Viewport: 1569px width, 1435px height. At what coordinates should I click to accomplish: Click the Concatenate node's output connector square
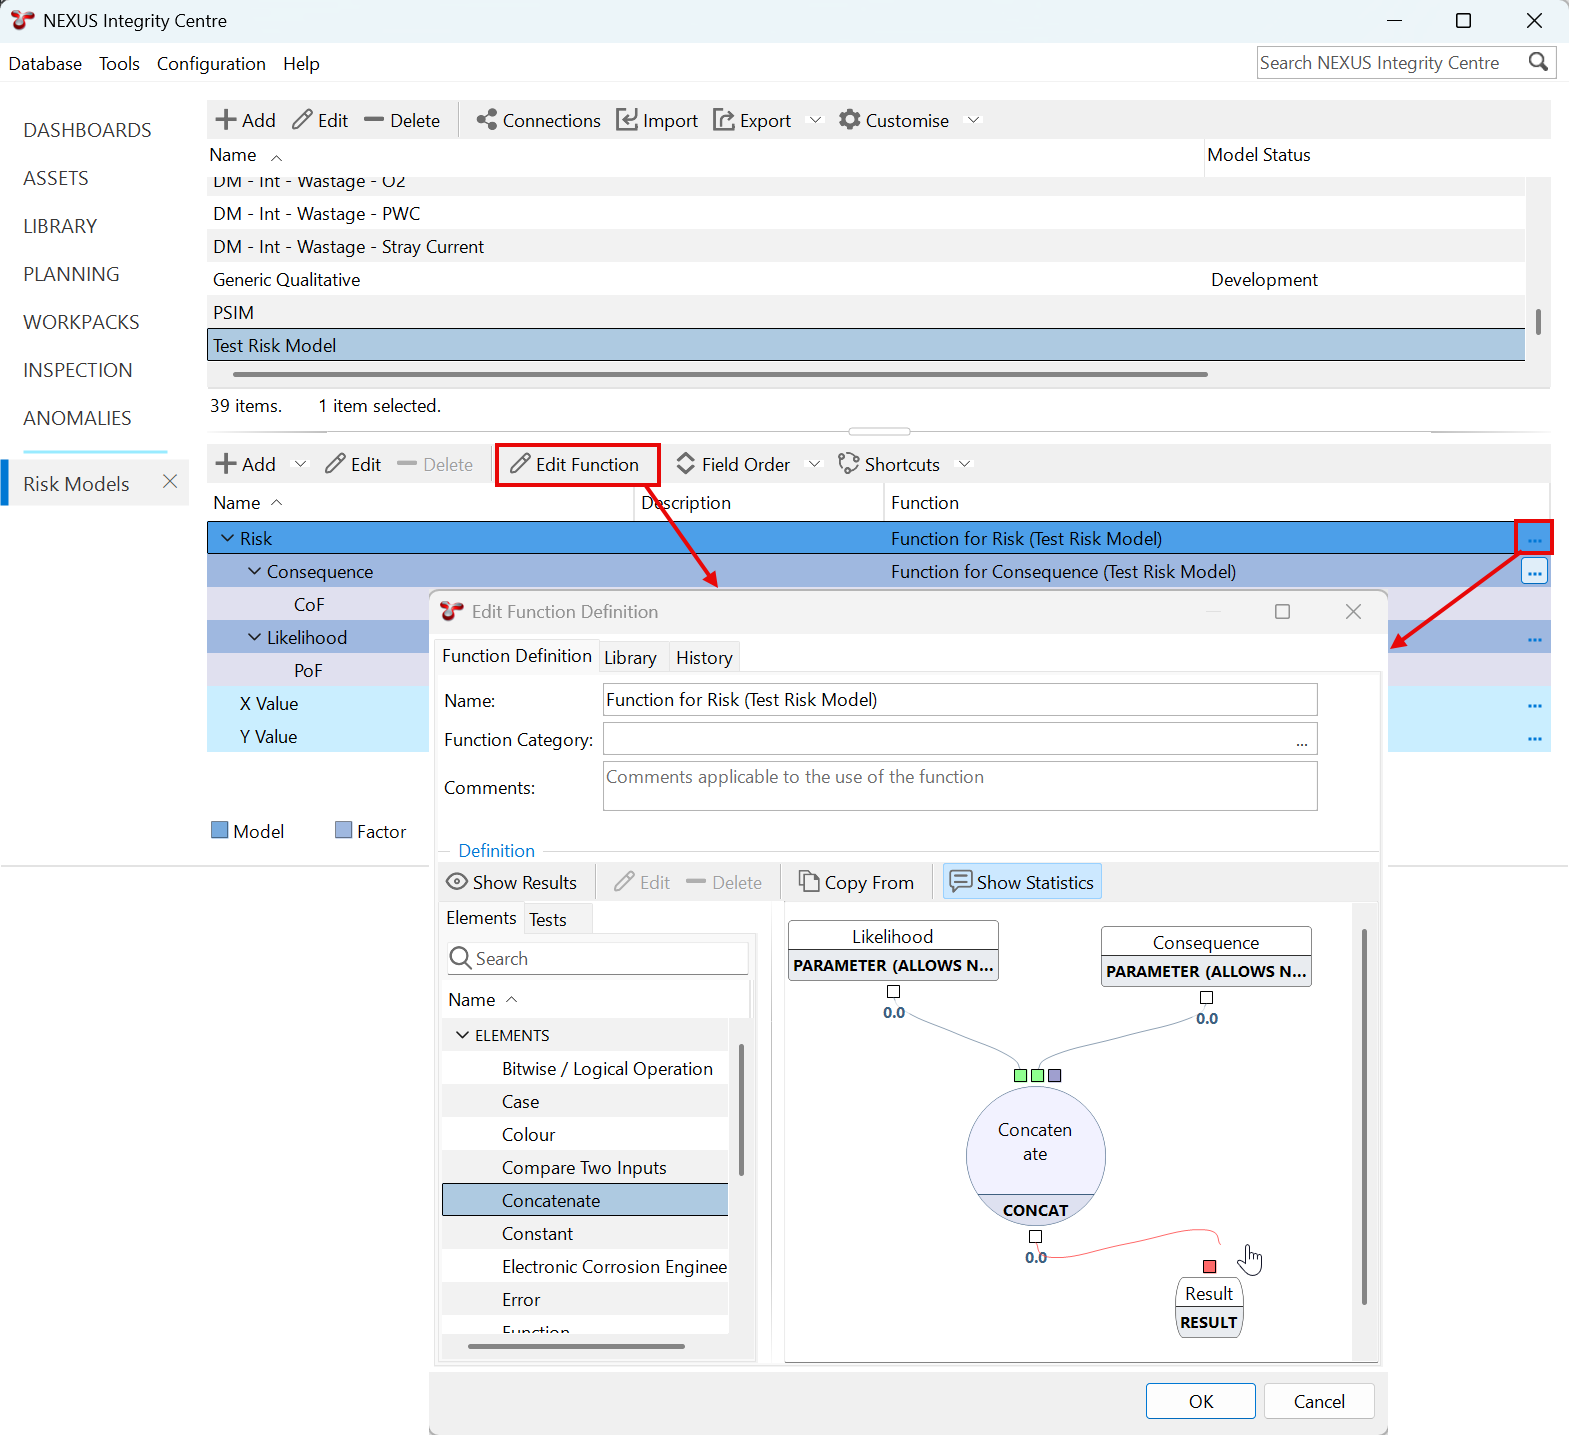pos(1036,1237)
